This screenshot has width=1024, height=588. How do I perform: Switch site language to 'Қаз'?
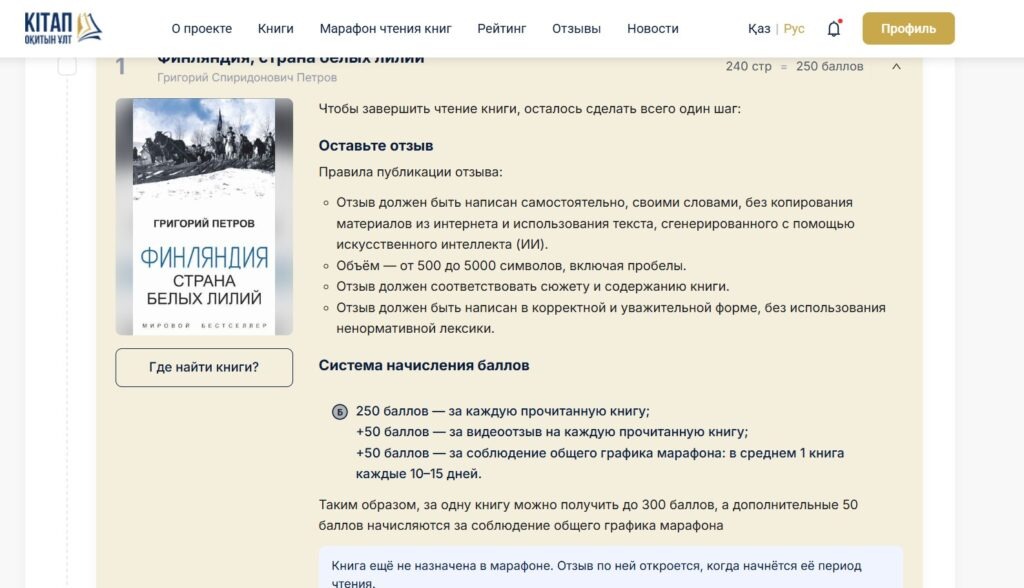(759, 29)
